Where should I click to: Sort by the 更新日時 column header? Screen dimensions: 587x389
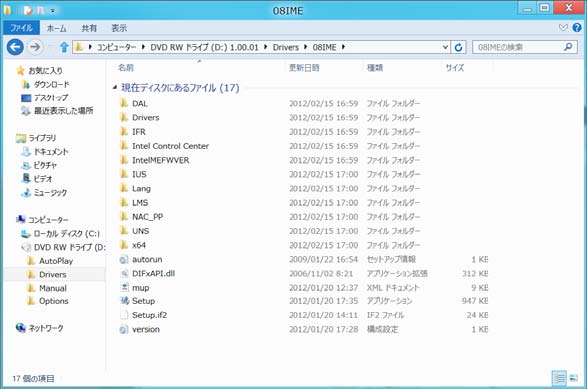304,68
